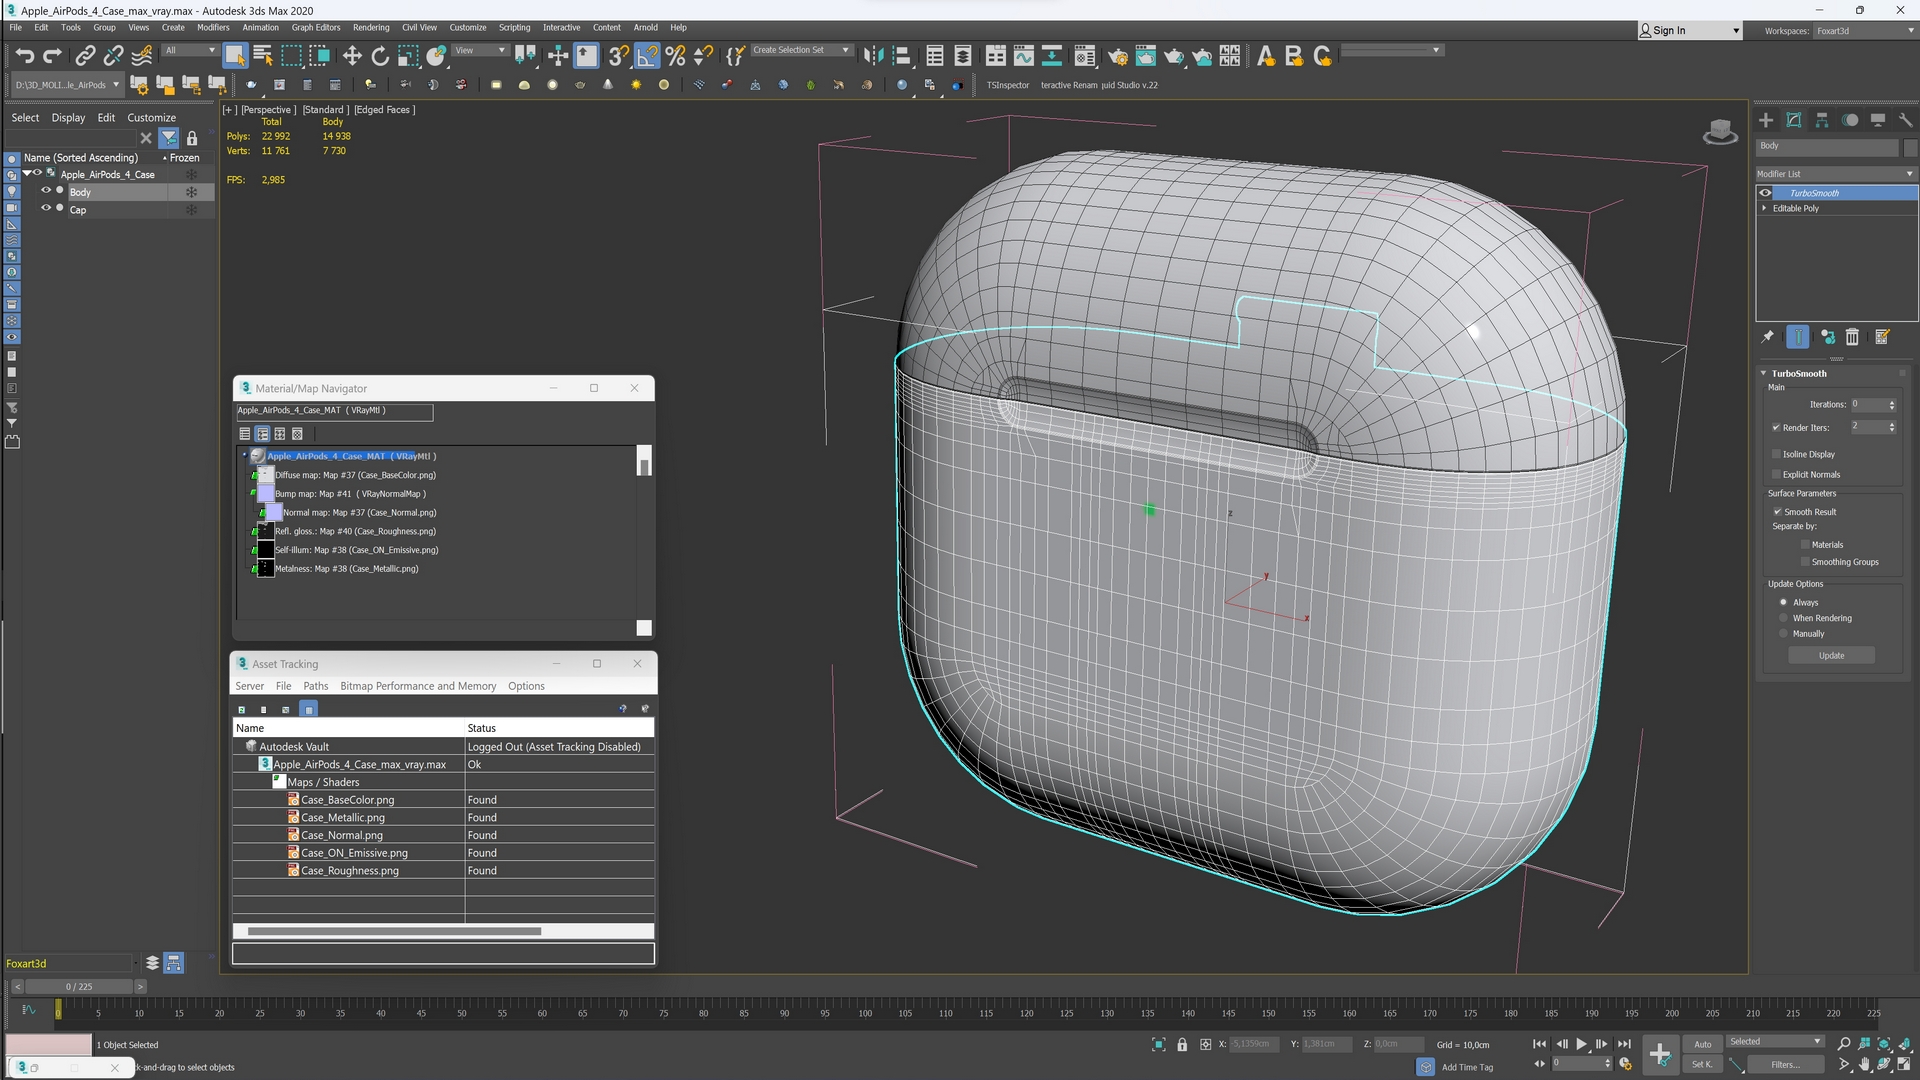Toggle the Smooth Result checkbox

pyautogui.click(x=1777, y=512)
